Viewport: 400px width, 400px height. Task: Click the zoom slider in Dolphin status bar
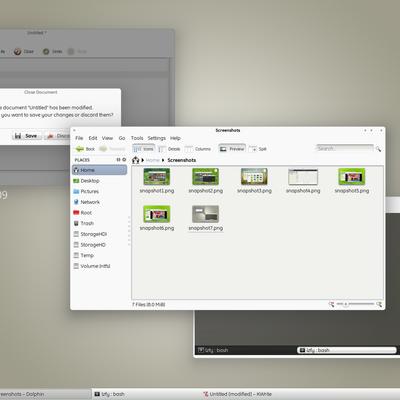[x=355, y=304]
